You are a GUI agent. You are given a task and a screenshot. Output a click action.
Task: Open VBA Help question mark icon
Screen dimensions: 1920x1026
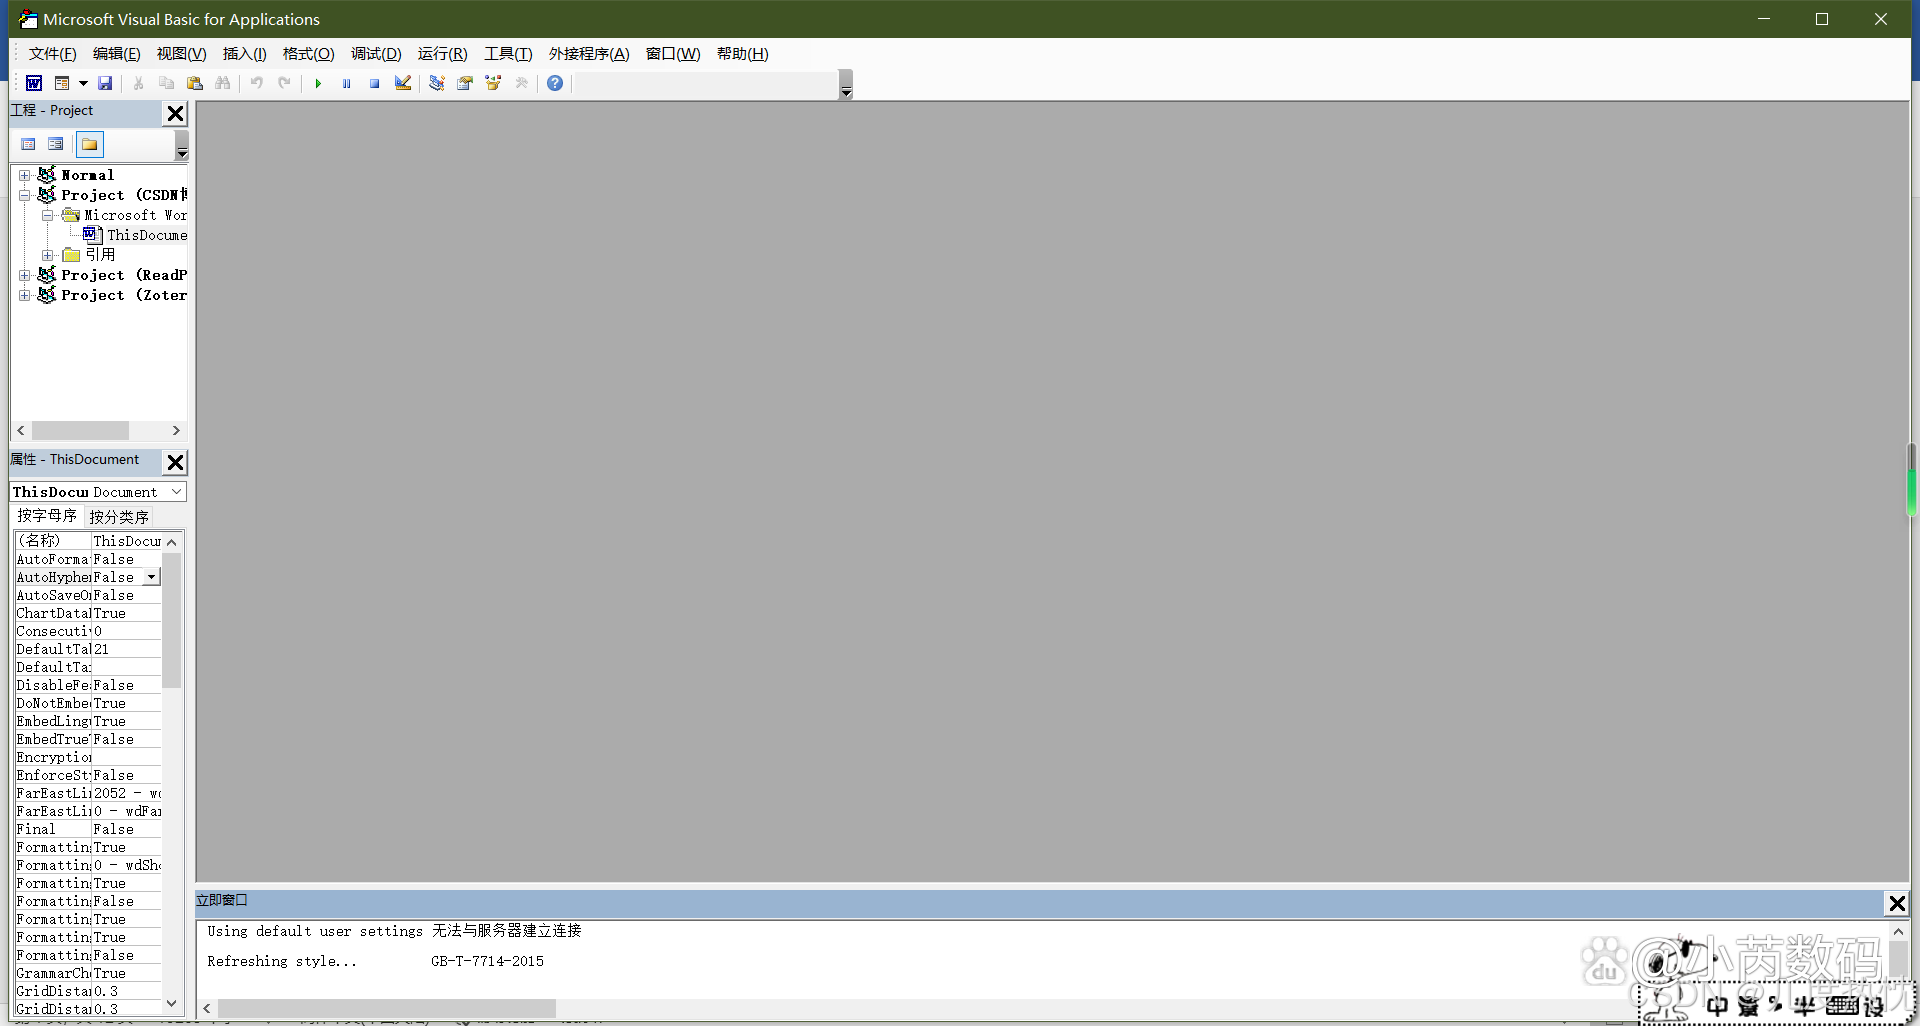click(555, 83)
